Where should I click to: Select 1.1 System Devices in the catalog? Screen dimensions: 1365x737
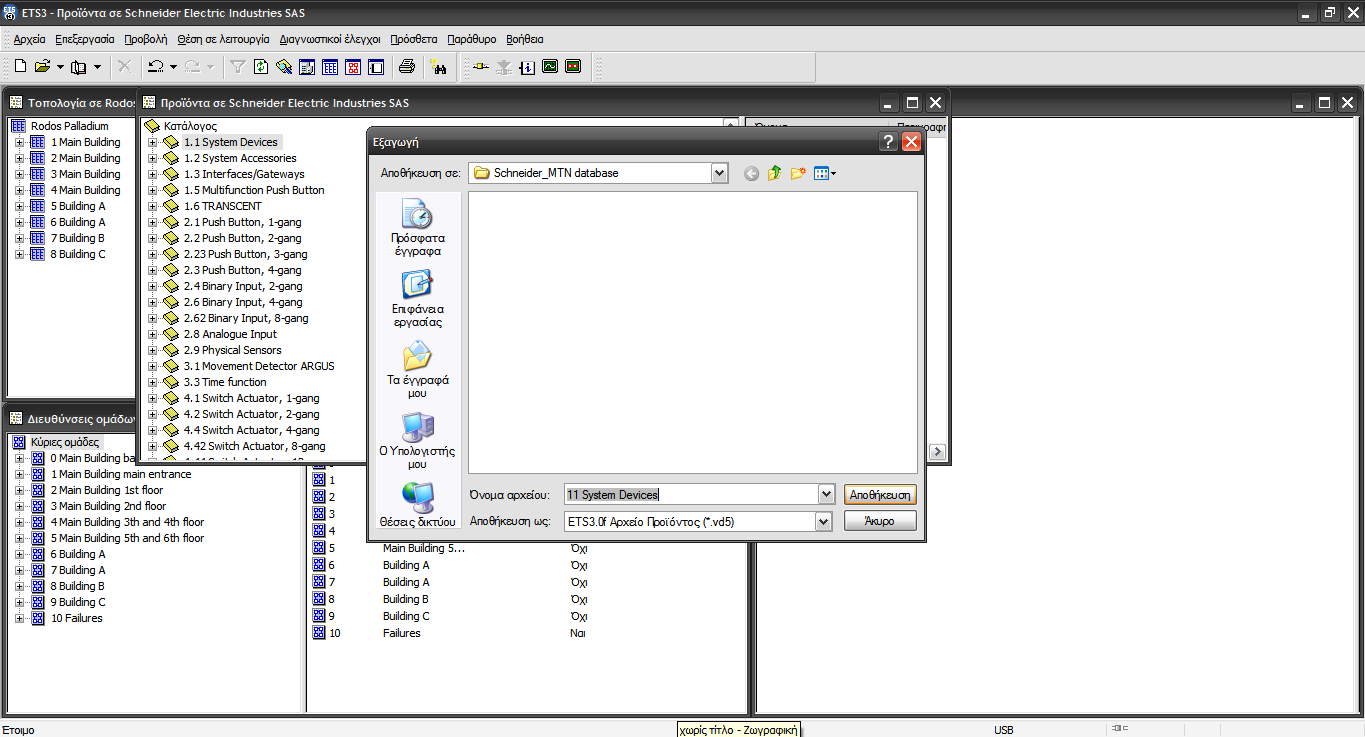(x=231, y=142)
